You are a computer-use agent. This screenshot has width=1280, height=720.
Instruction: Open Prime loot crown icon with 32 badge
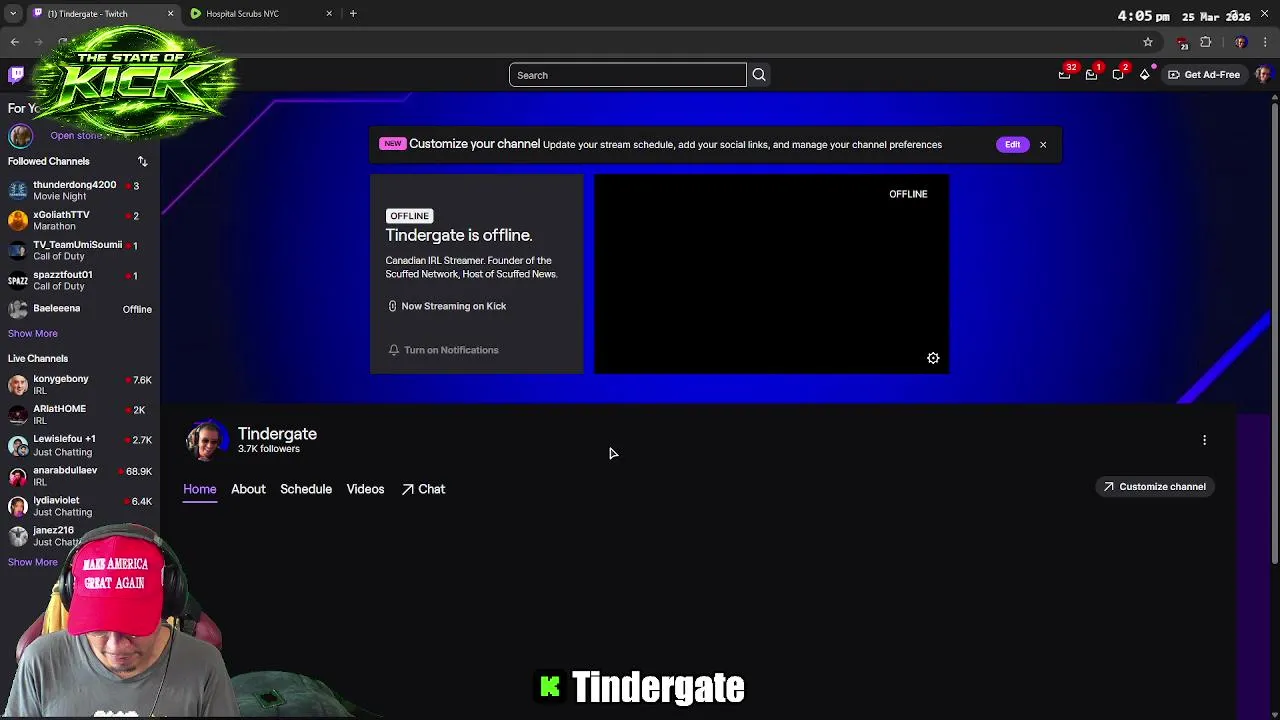(1065, 74)
